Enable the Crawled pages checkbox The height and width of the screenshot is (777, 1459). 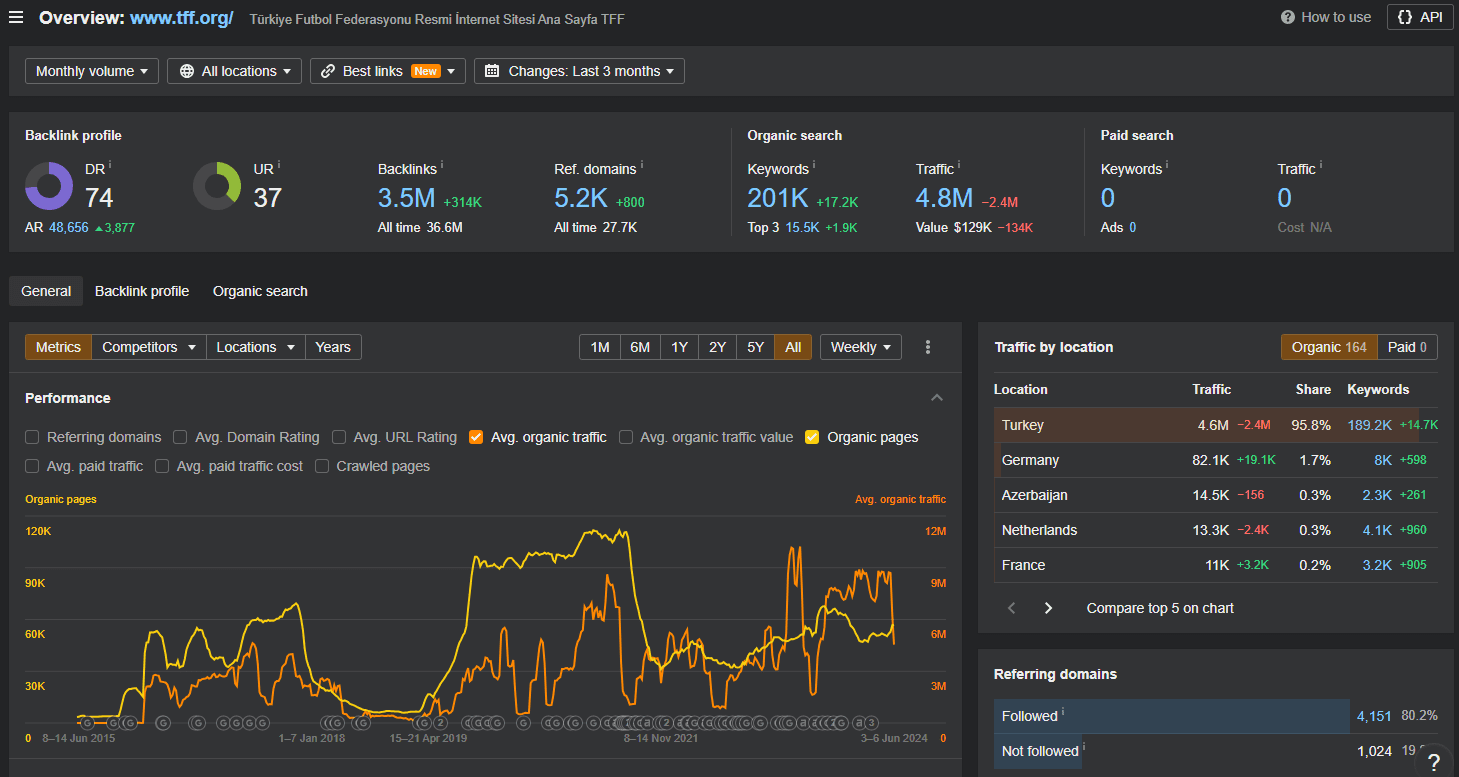(x=322, y=466)
